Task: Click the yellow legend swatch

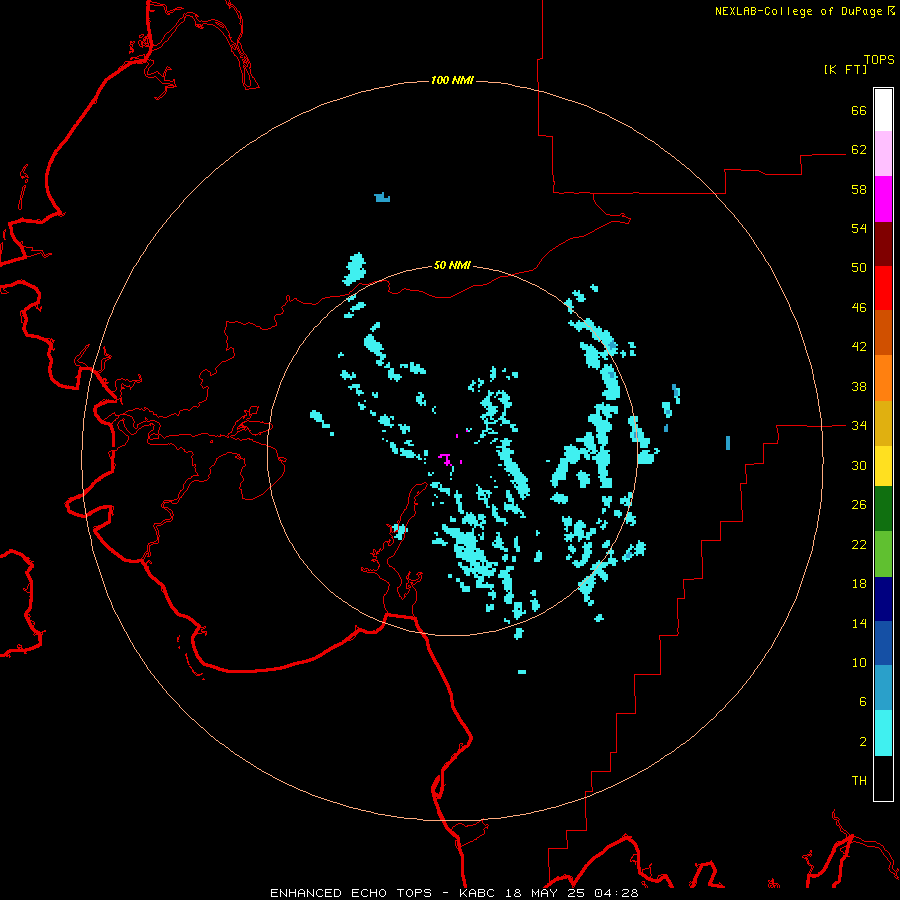Action: 883,466
